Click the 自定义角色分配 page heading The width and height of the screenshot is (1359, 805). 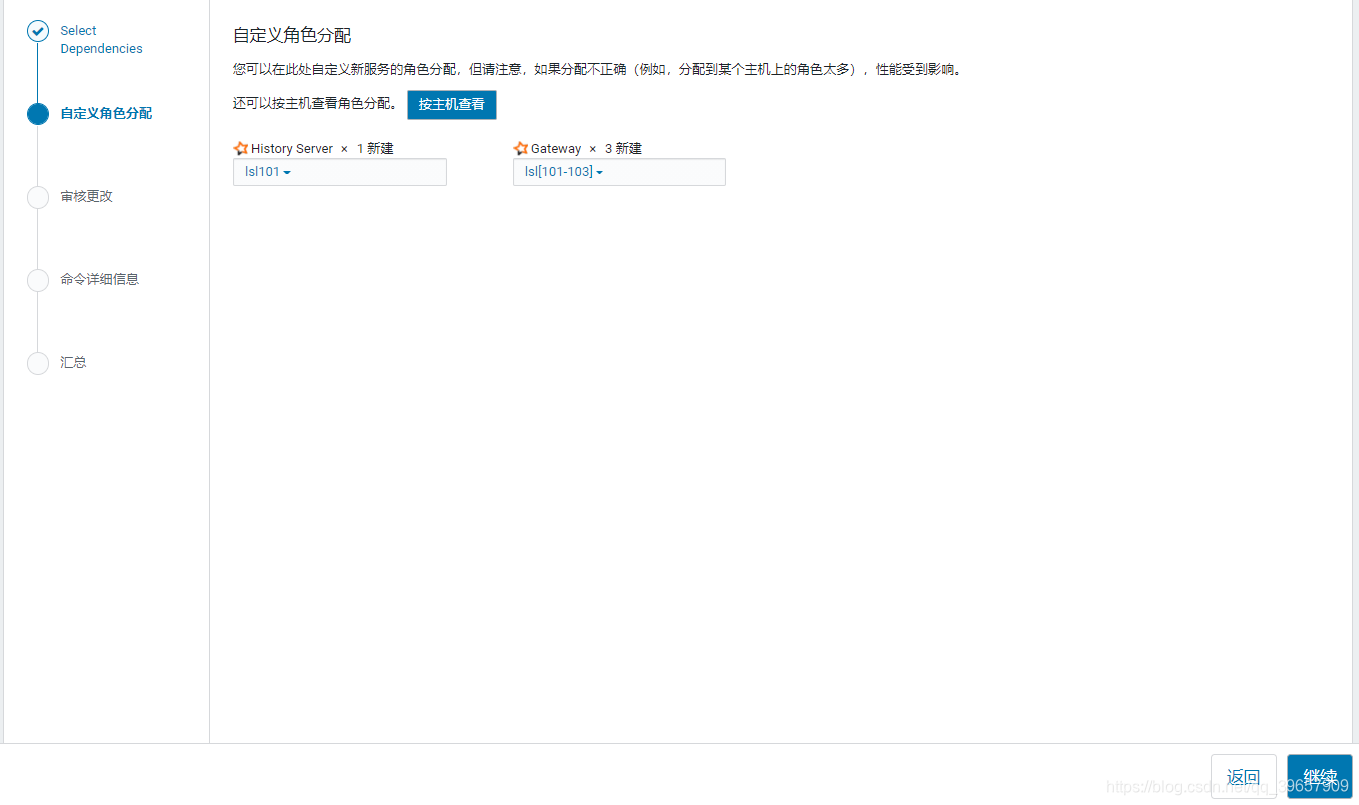pyautogui.click(x=292, y=36)
